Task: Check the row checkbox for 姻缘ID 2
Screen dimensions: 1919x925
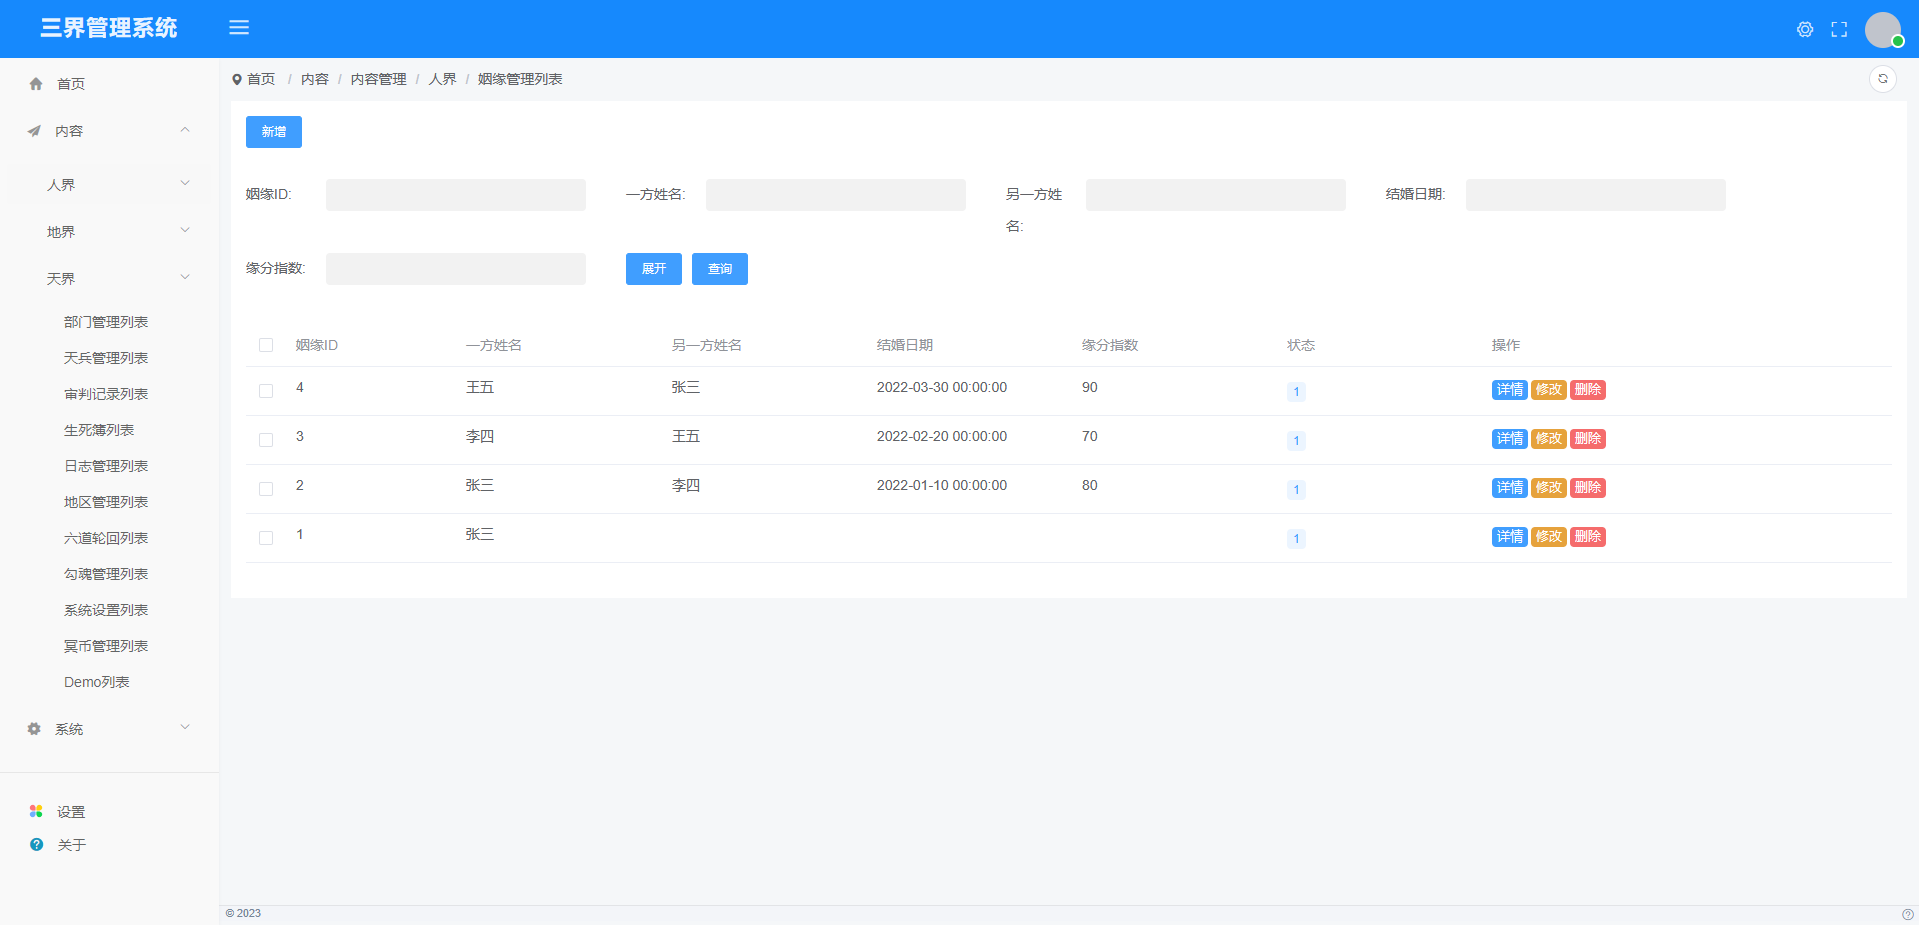Action: [x=266, y=489]
